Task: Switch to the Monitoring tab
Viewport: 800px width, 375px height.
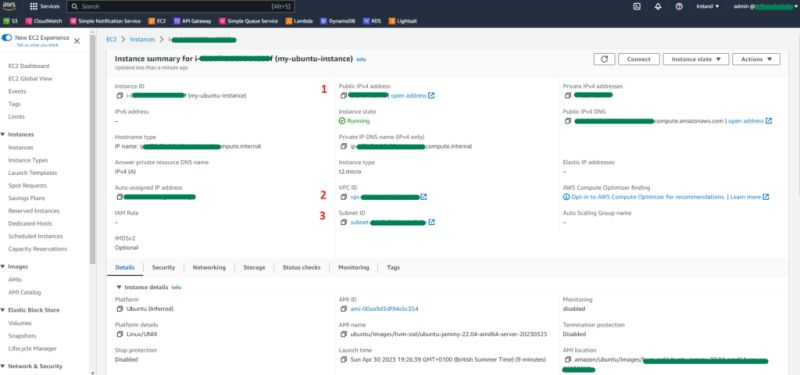Action: [x=354, y=267]
